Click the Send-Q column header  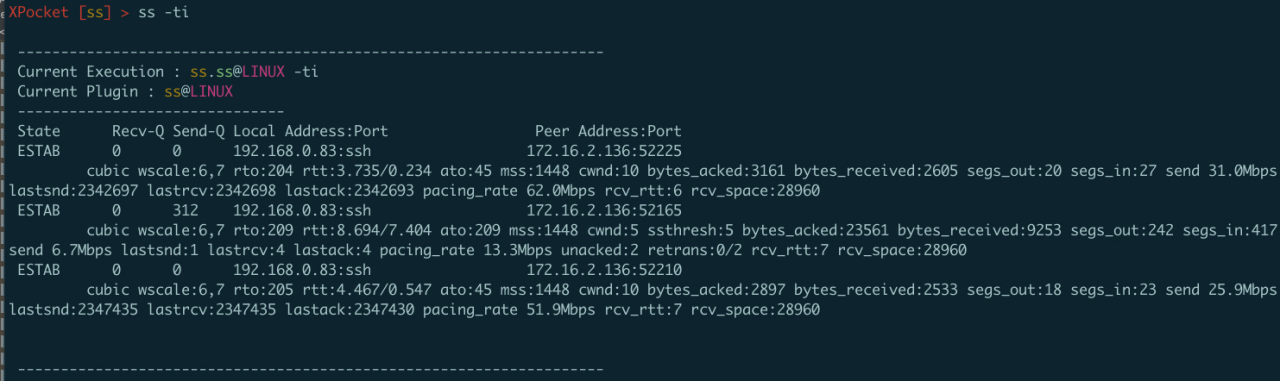click(x=198, y=131)
